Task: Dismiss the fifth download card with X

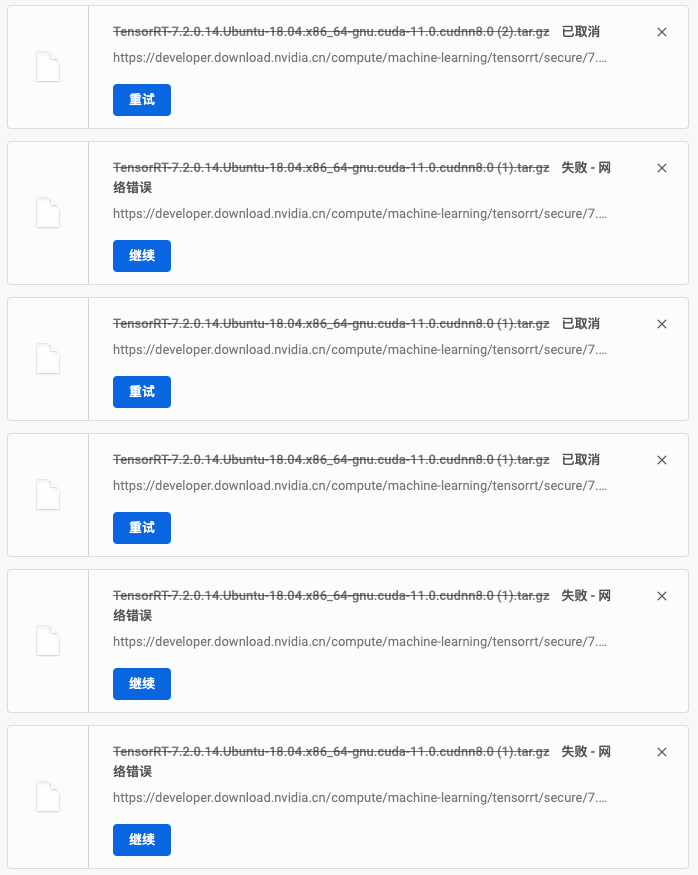Action: 662,597
